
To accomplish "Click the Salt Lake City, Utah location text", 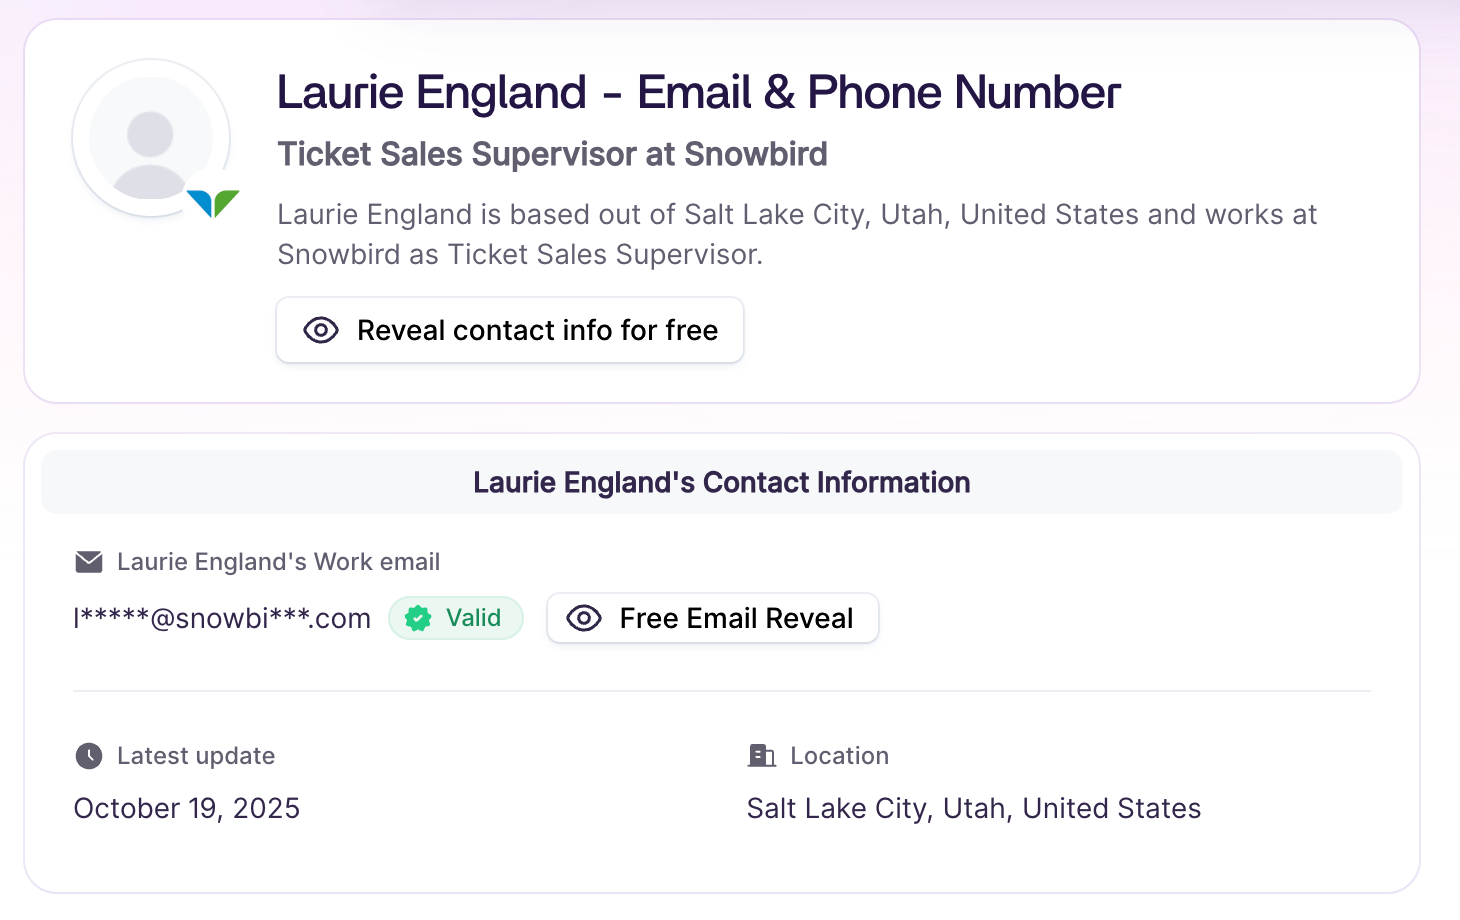I will [x=973, y=808].
